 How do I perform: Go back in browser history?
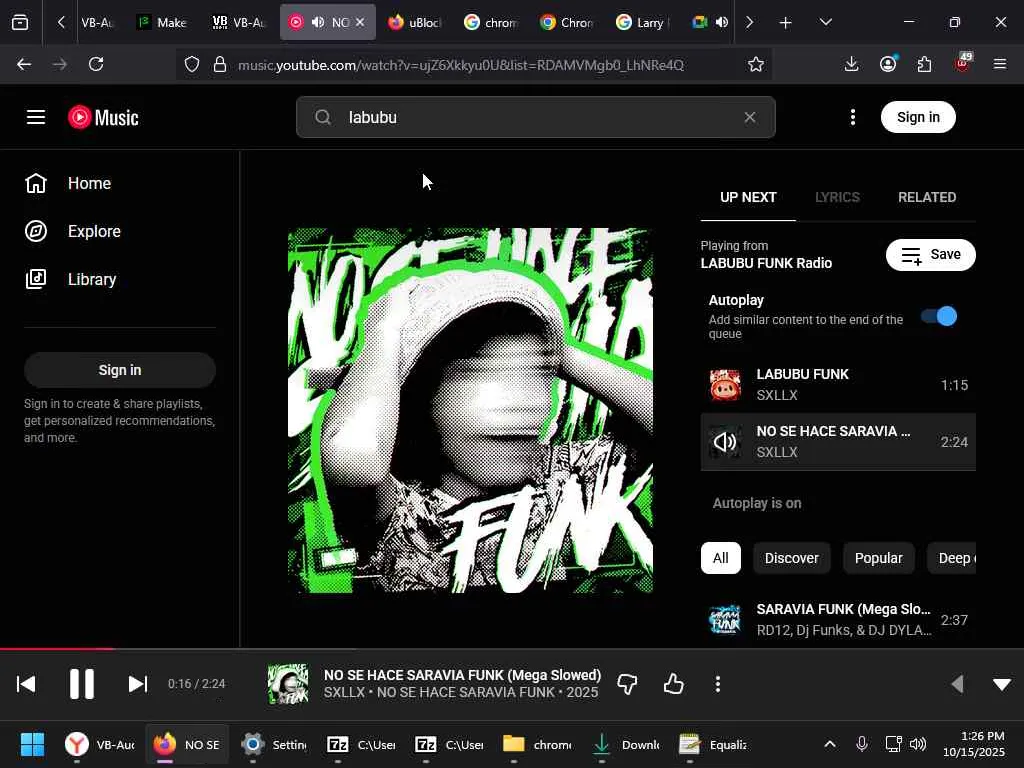pyautogui.click(x=24, y=64)
